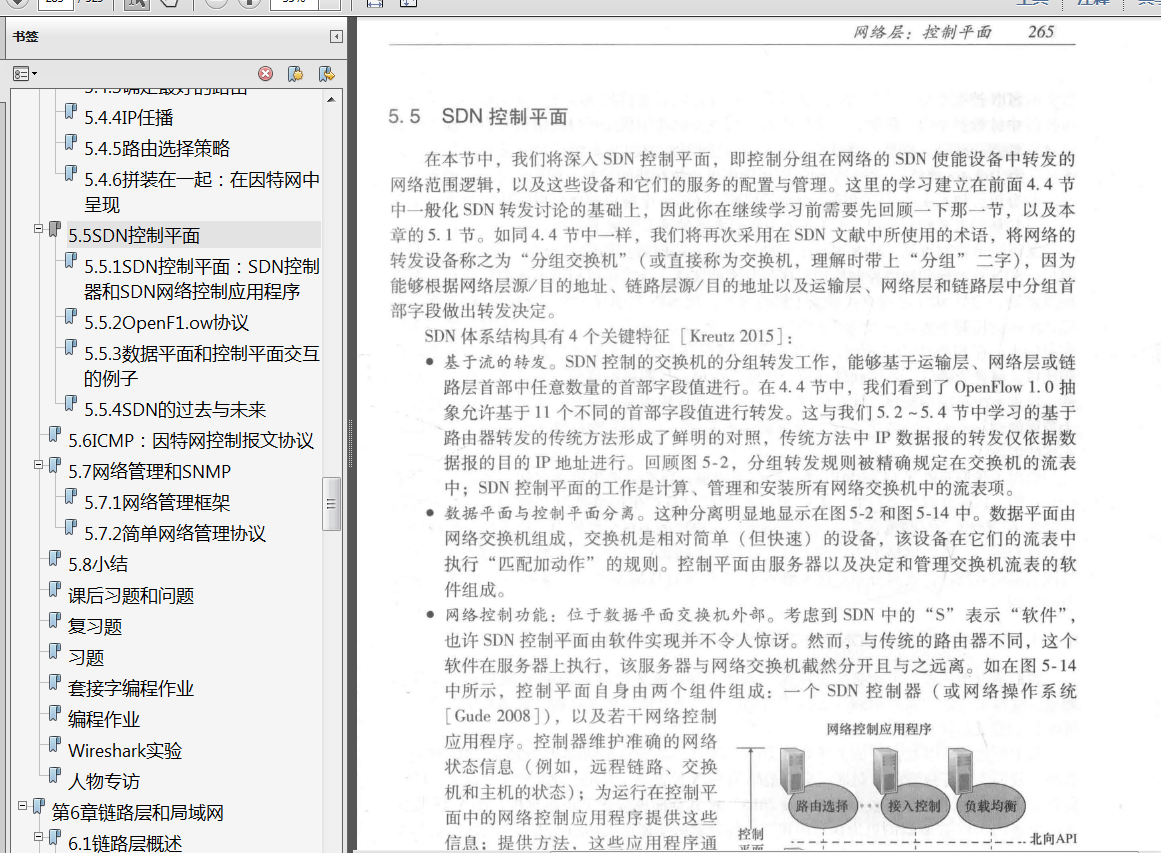Screen dimensions: 1161x853
Task: Click the 路由选择 oval in the figure
Action: pos(822,806)
